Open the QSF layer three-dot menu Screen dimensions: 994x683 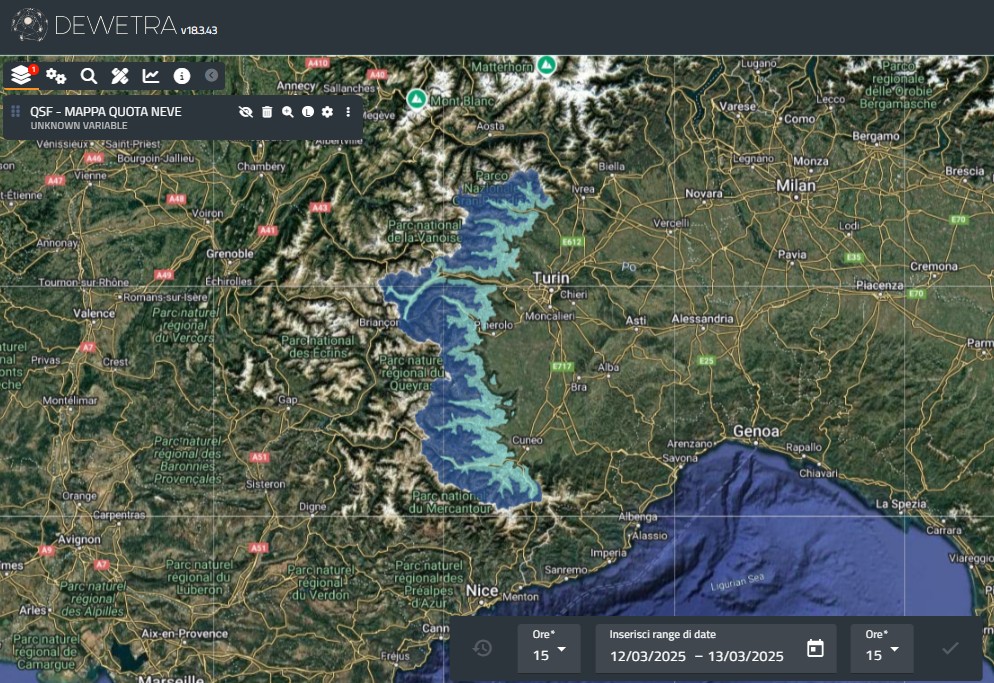(x=348, y=112)
